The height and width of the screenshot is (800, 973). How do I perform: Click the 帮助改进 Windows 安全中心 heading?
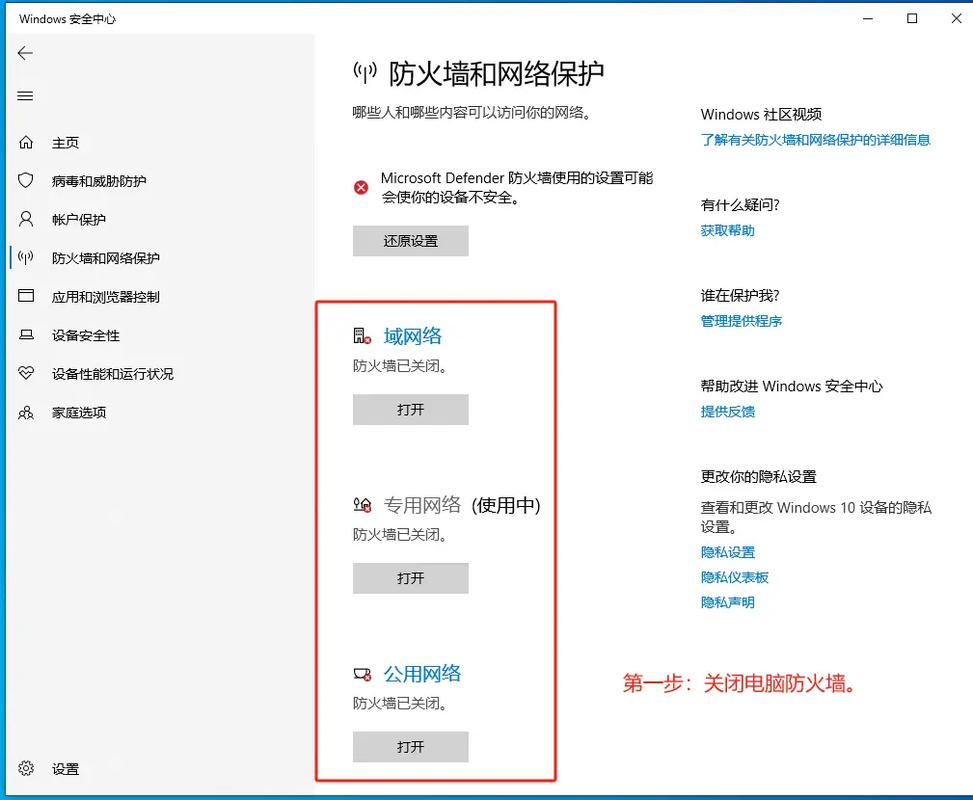click(x=791, y=386)
